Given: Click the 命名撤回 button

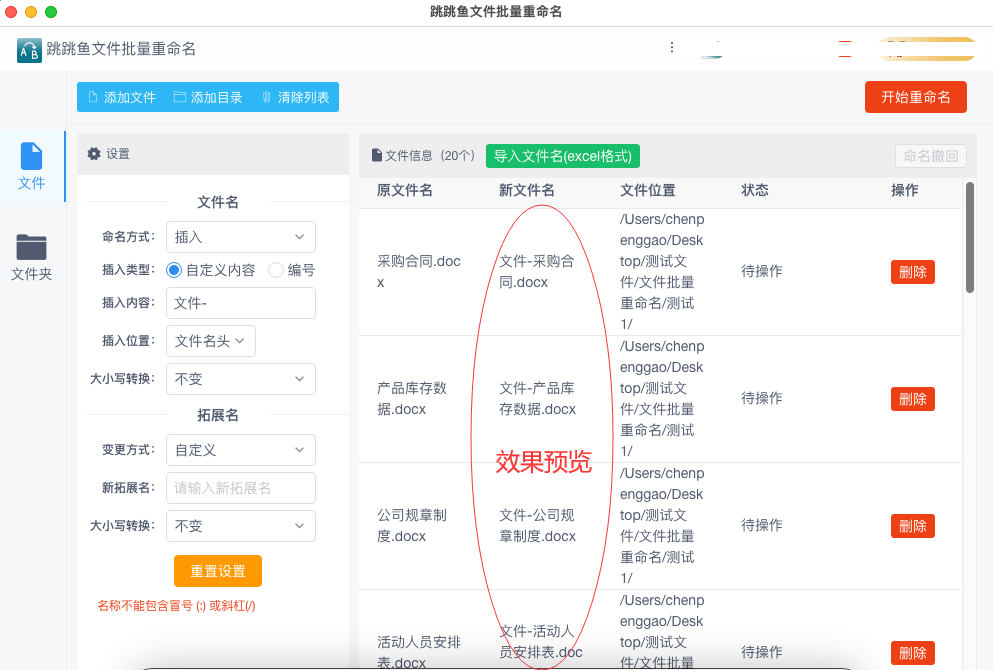Looking at the screenshot, I should click(x=930, y=156).
